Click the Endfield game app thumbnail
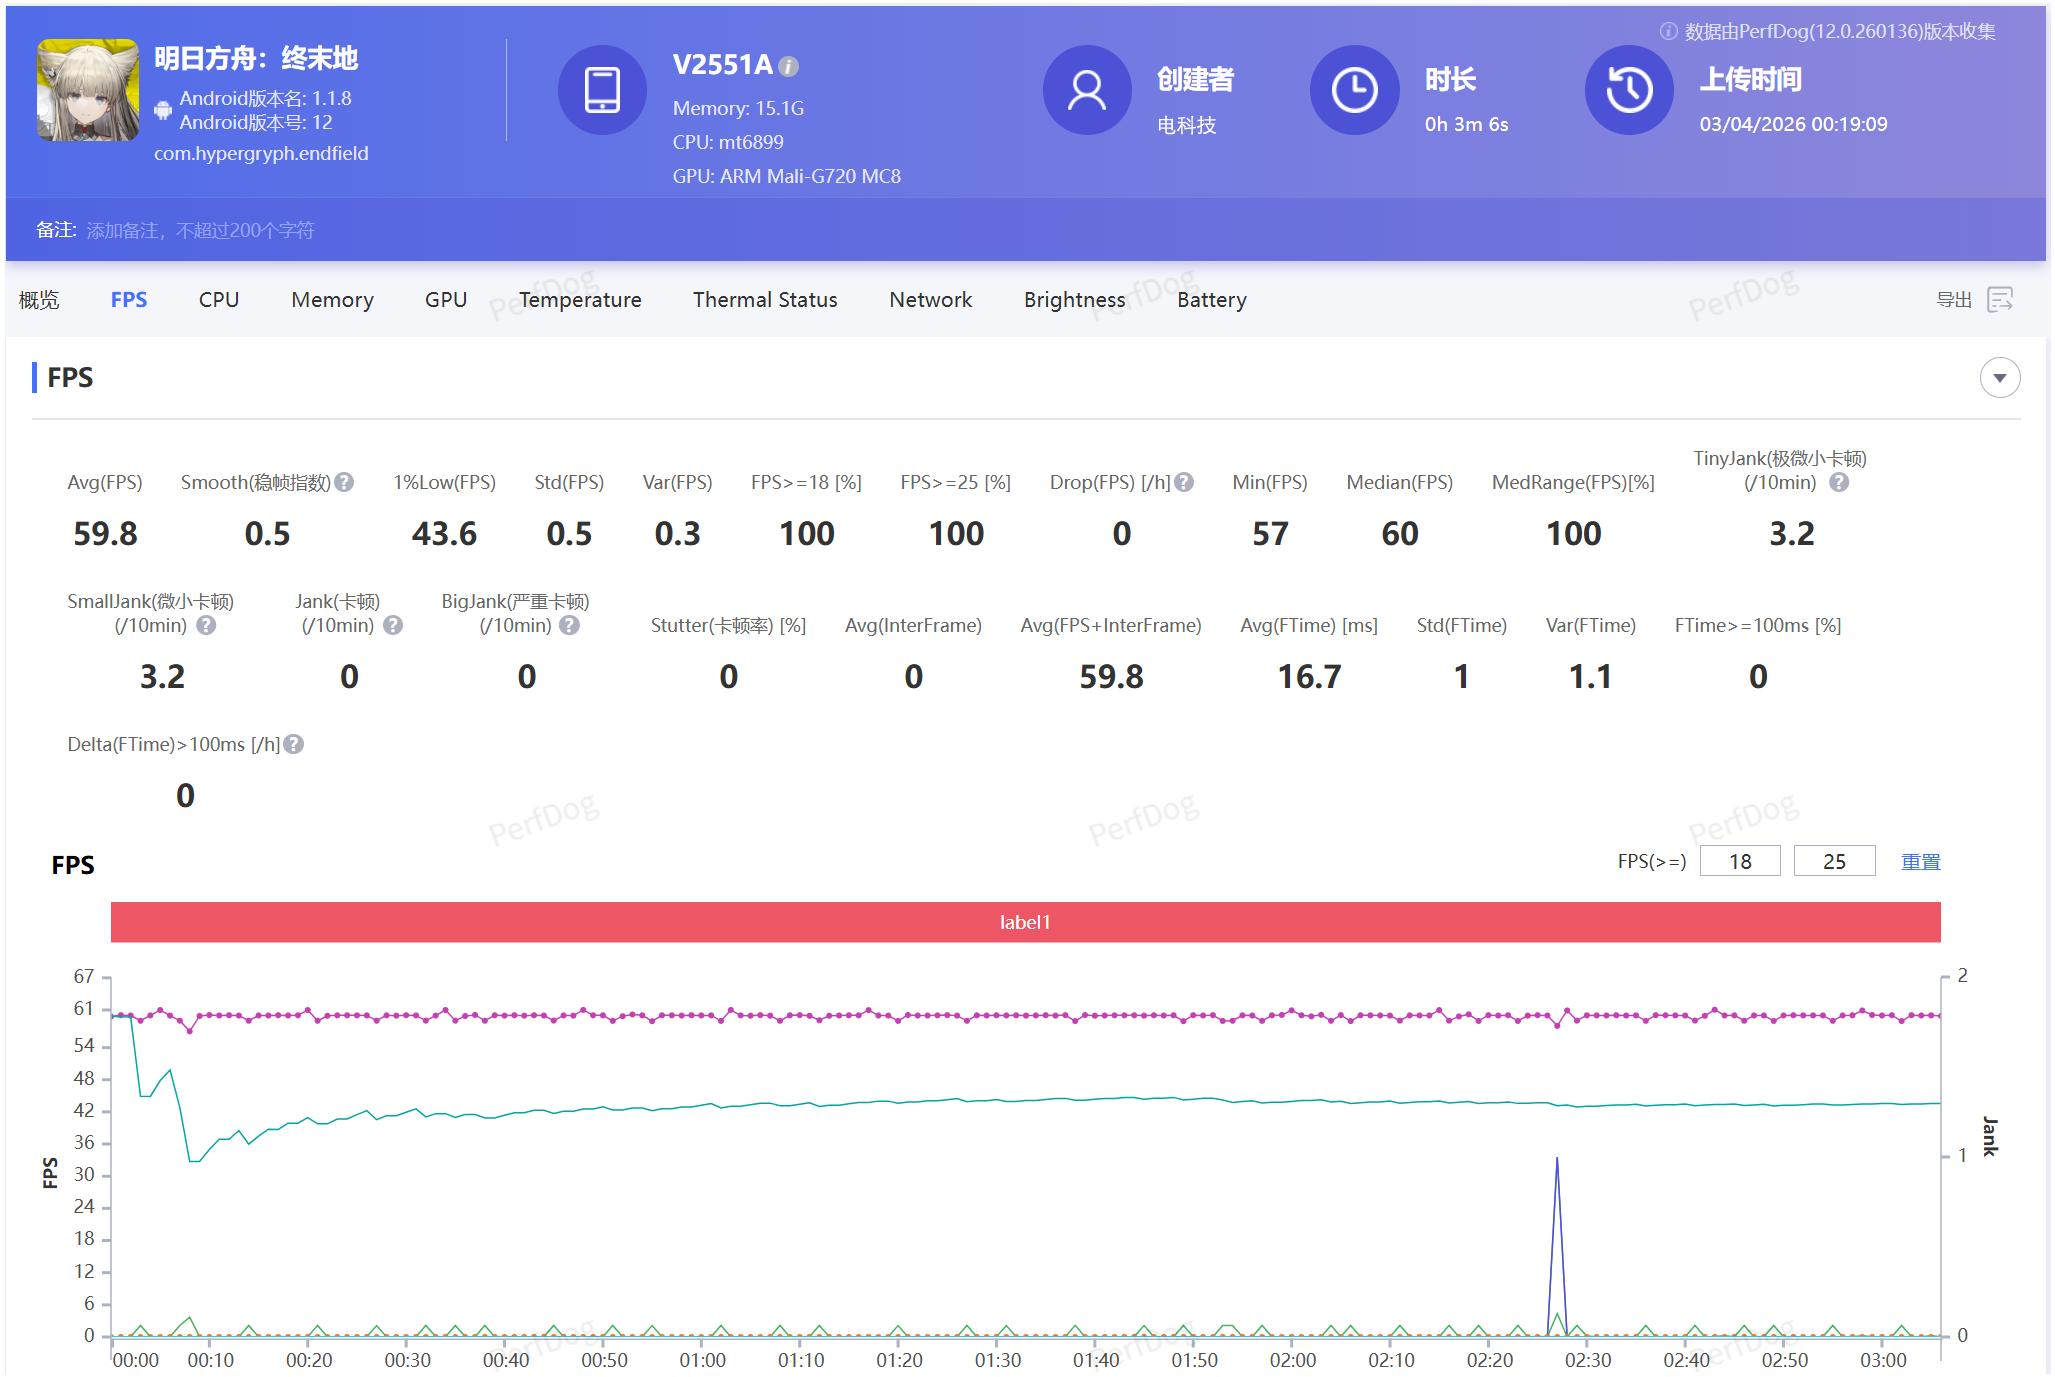The width and height of the screenshot is (2055, 1377). pyautogui.click(x=88, y=90)
